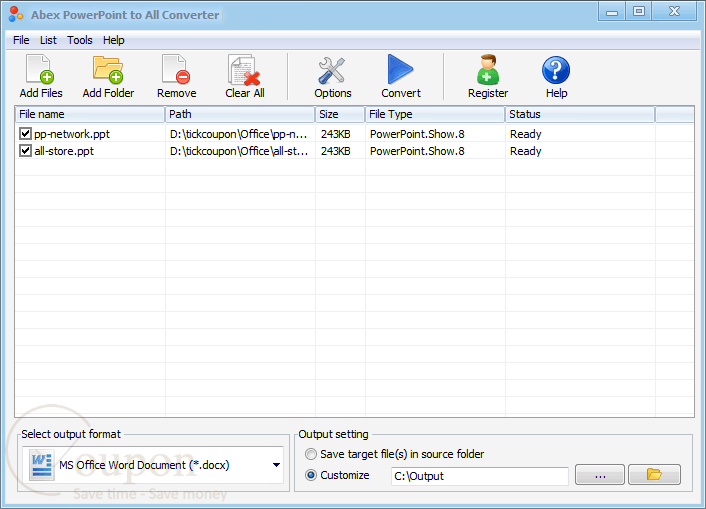Select the Customize radio button

point(311,475)
